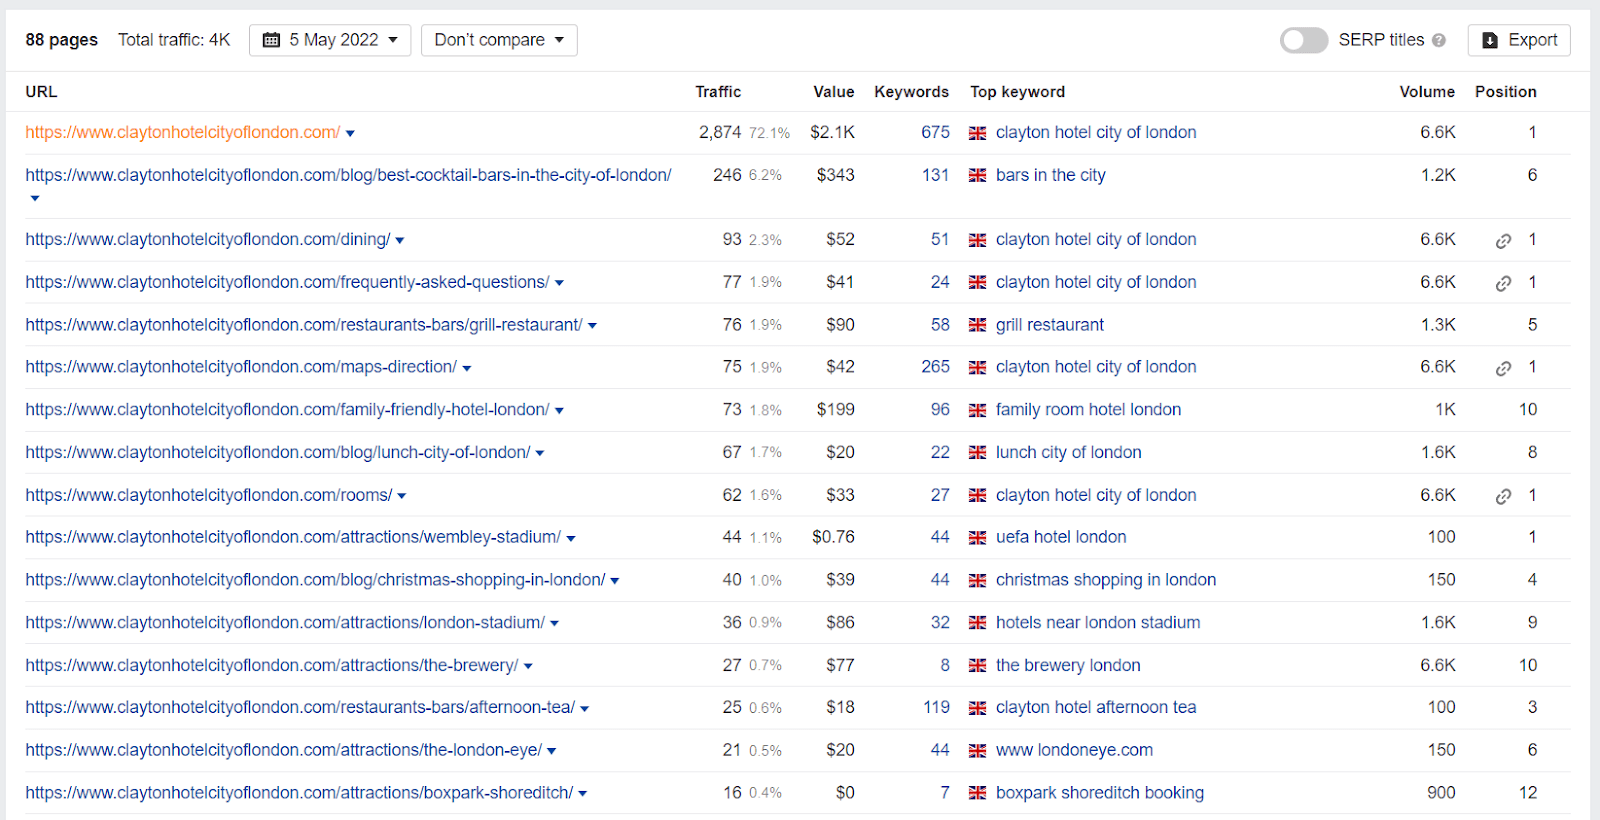Open the maps-direction page URL link
This screenshot has height=820, width=1600.
[241, 367]
